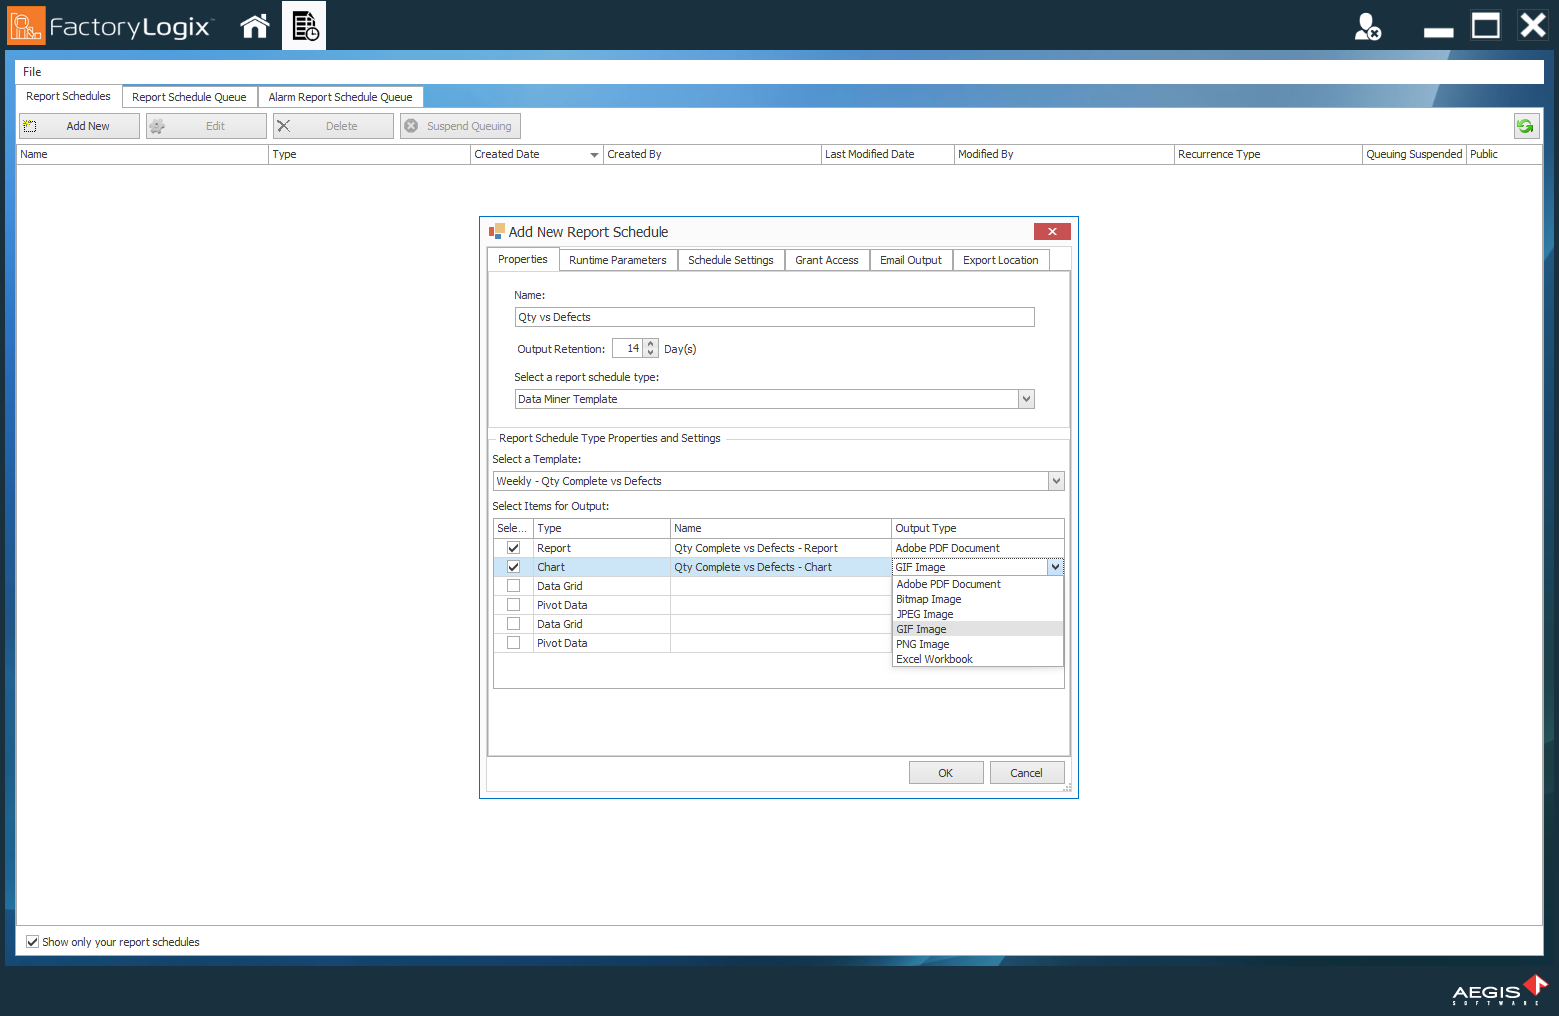The height and width of the screenshot is (1016, 1559).
Task: Click the Last Modified Date column header
Action: pyautogui.click(x=887, y=154)
